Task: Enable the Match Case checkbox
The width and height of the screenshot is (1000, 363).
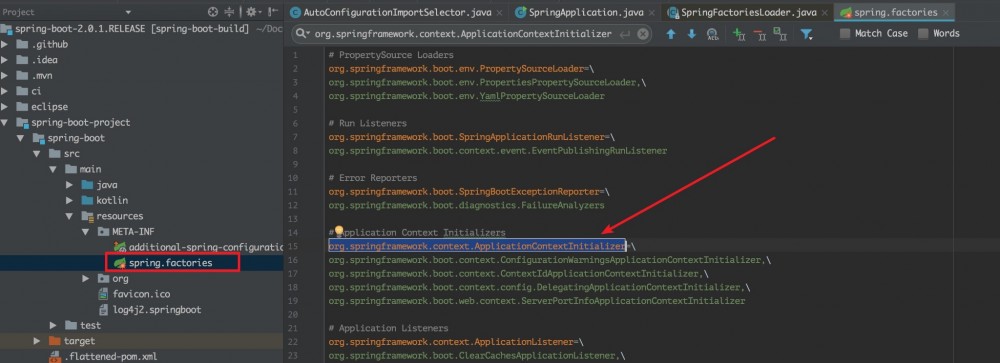Action: click(845, 34)
